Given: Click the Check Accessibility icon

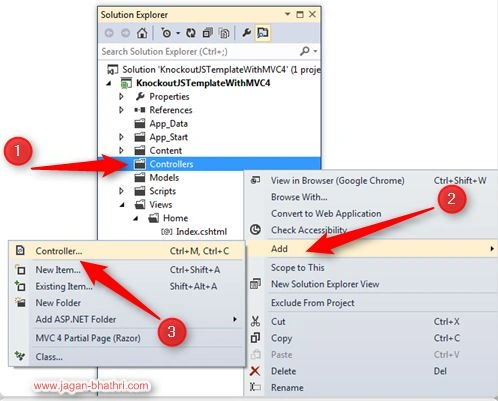Looking at the screenshot, I should tap(255, 229).
